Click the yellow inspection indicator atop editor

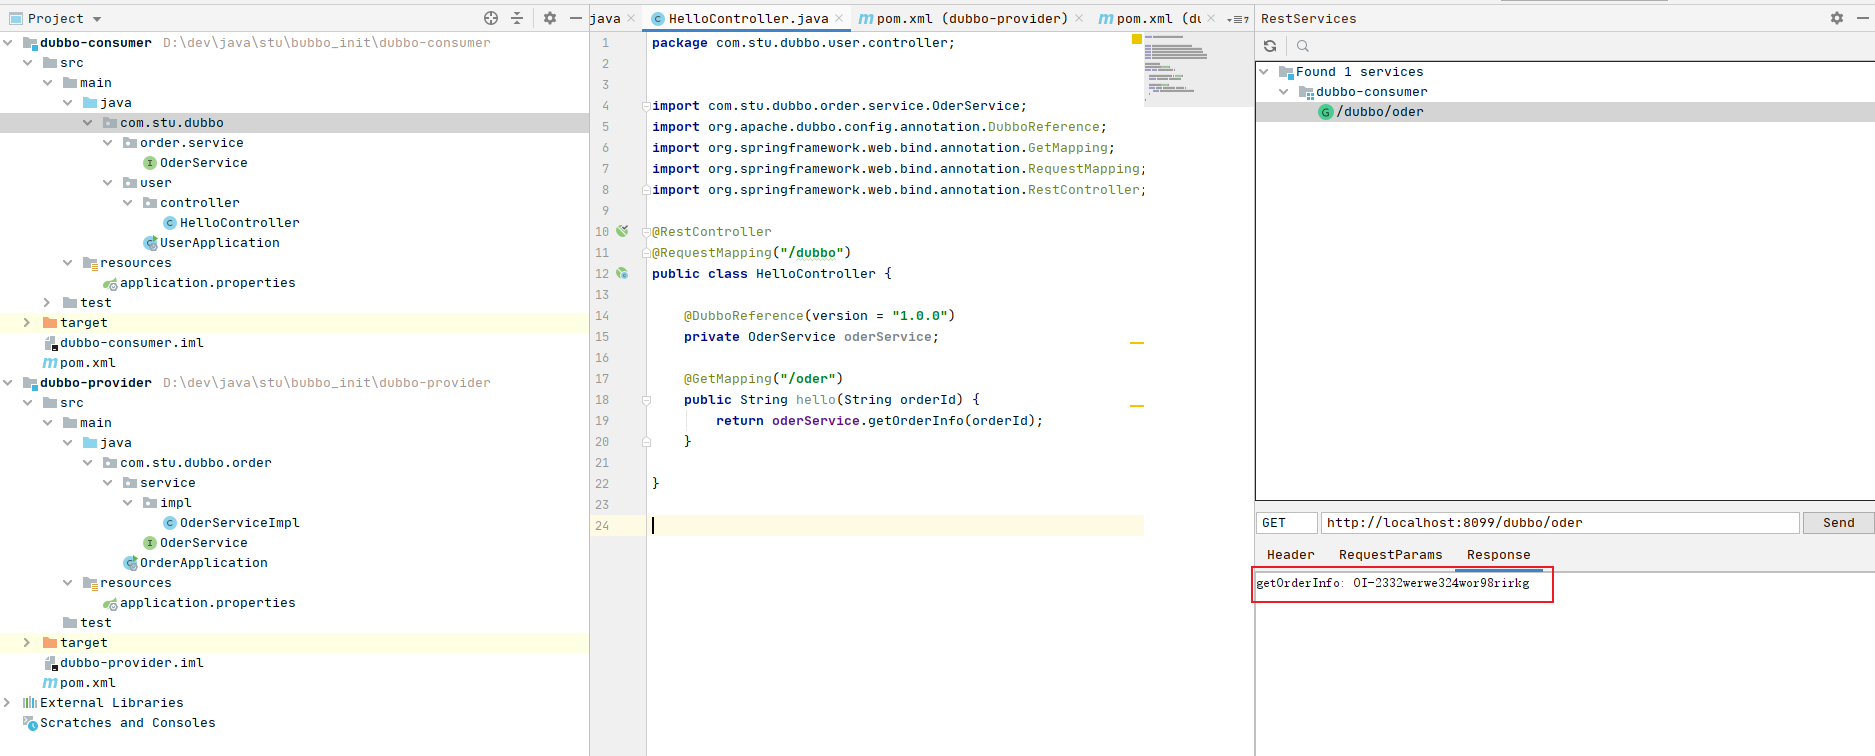click(1137, 39)
